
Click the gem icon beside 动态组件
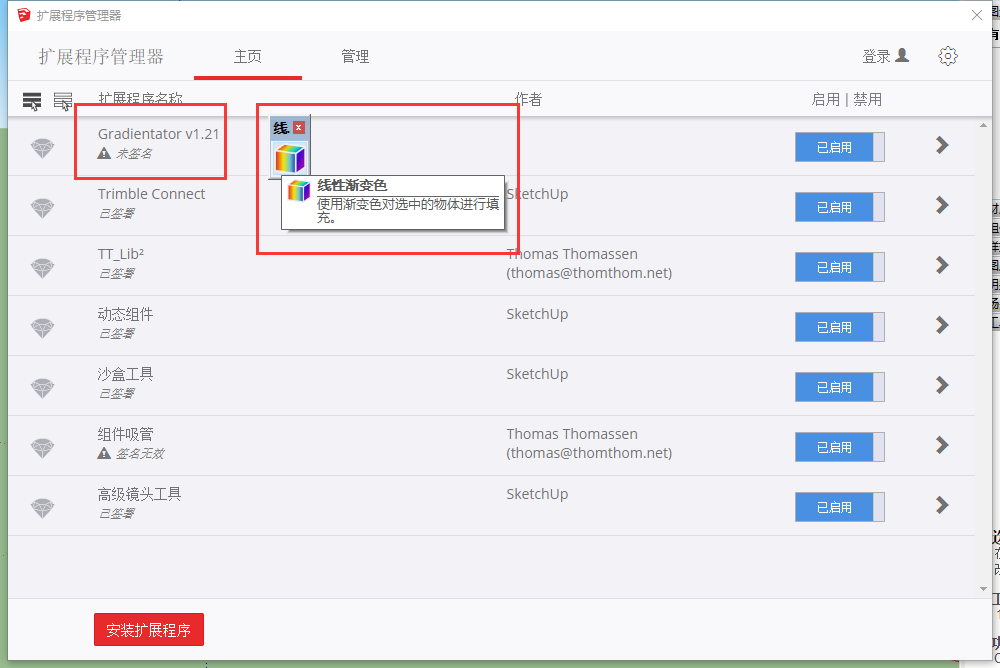pyautogui.click(x=43, y=328)
